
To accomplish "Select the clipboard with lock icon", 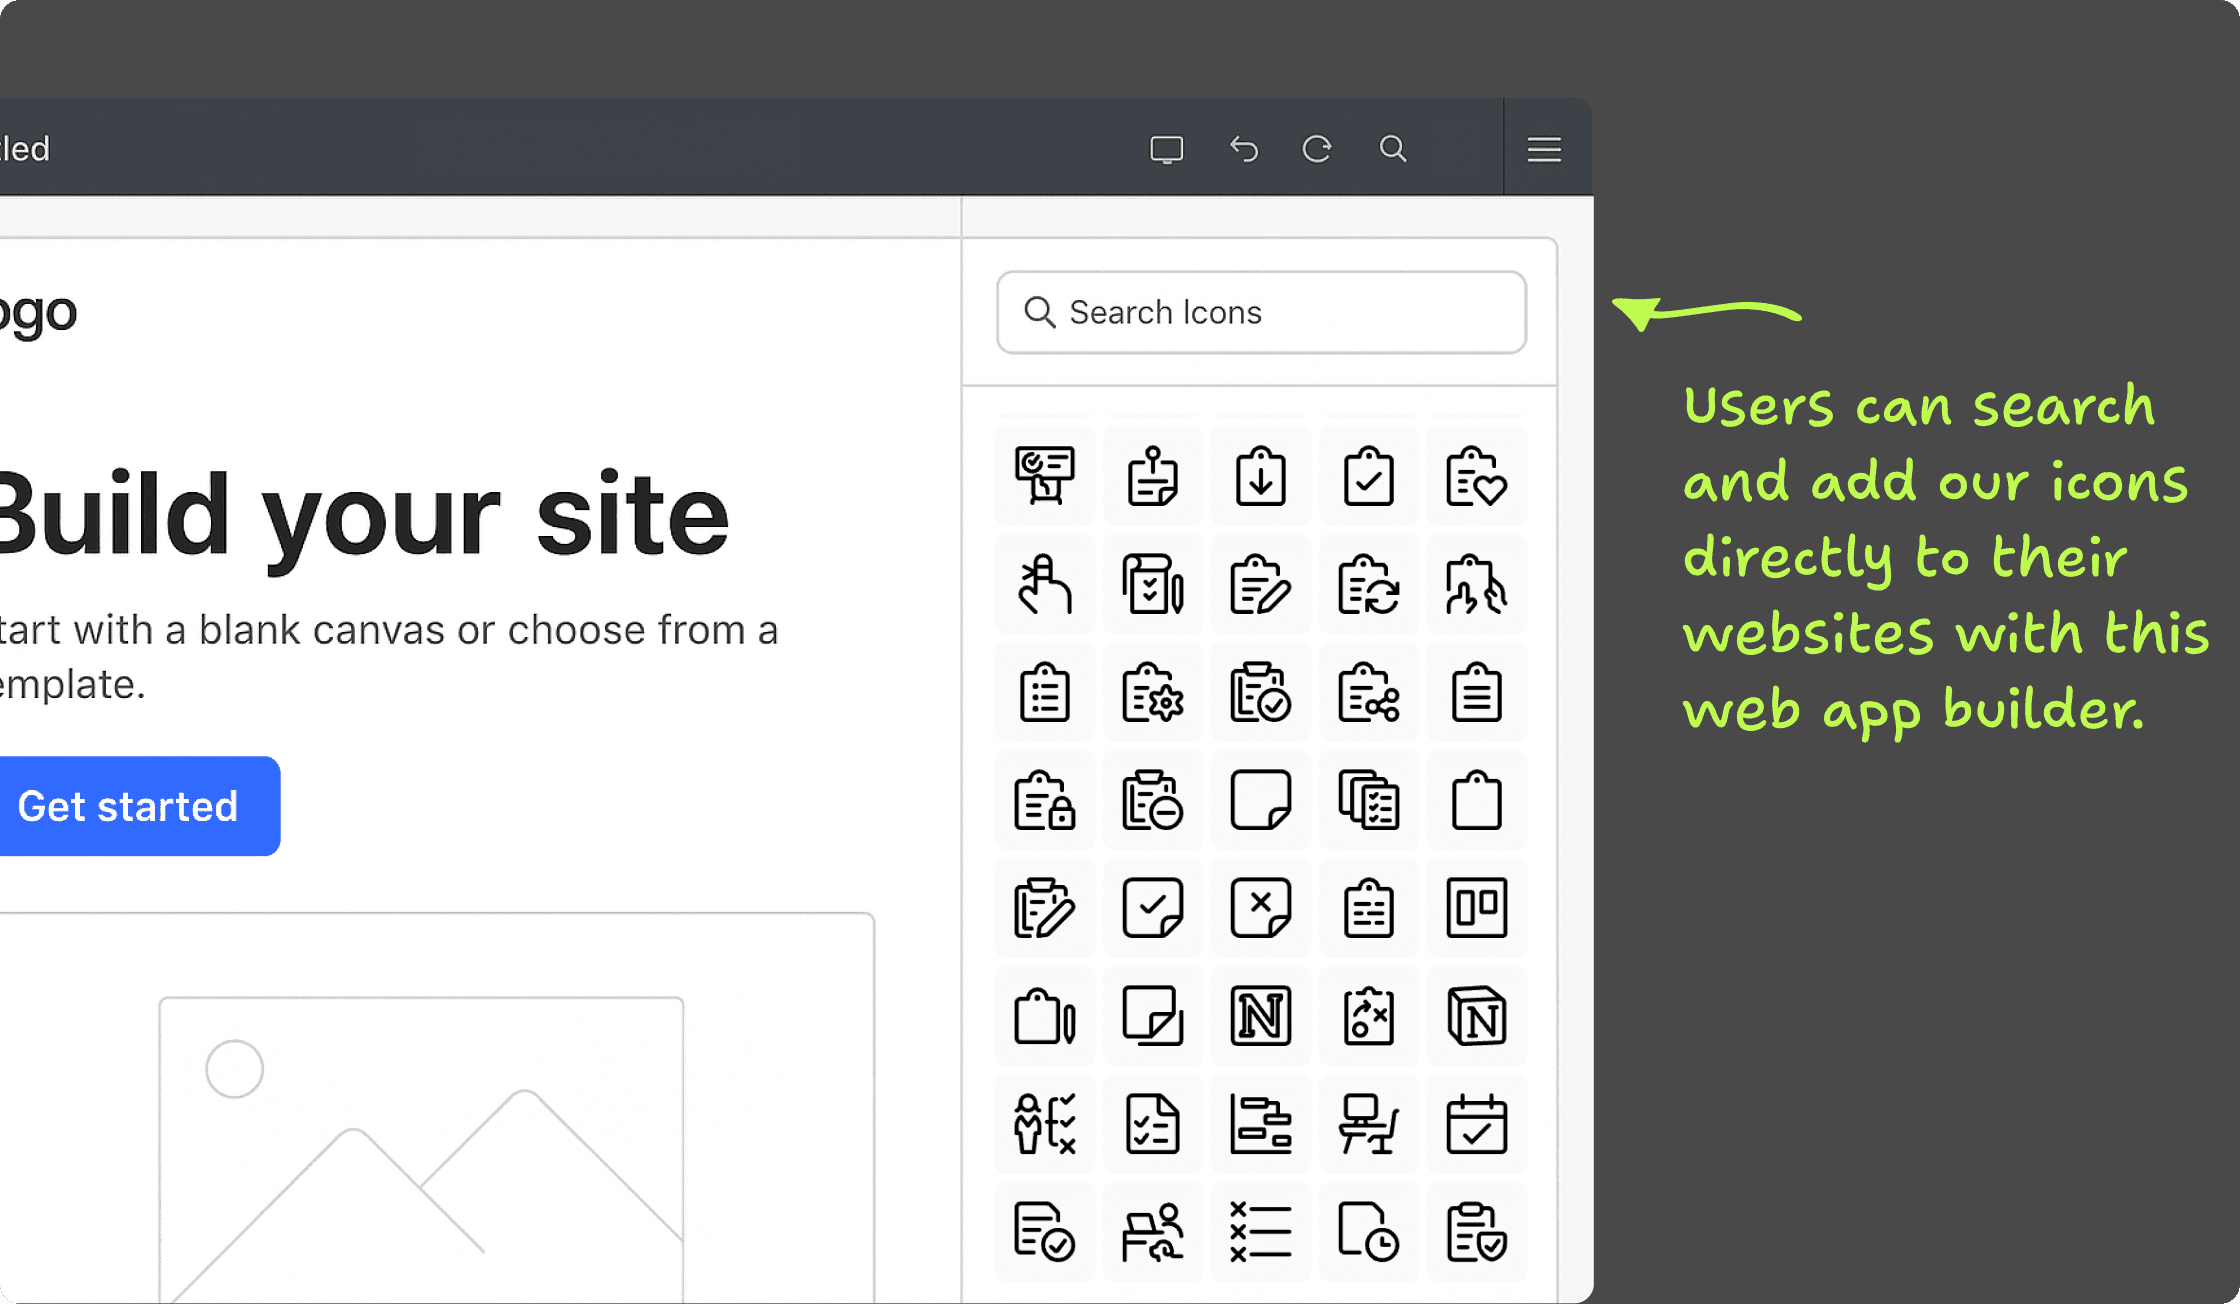I will point(1045,801).
